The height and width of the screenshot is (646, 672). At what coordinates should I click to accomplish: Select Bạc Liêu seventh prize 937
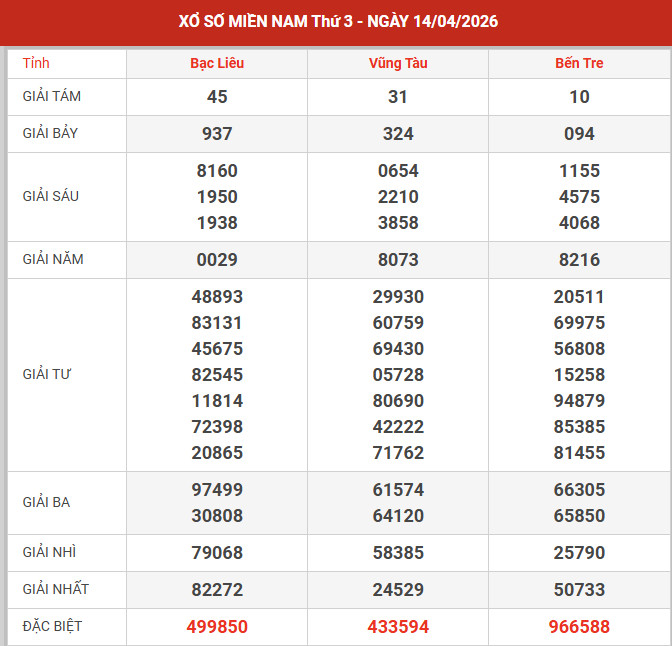coord(217,134)
